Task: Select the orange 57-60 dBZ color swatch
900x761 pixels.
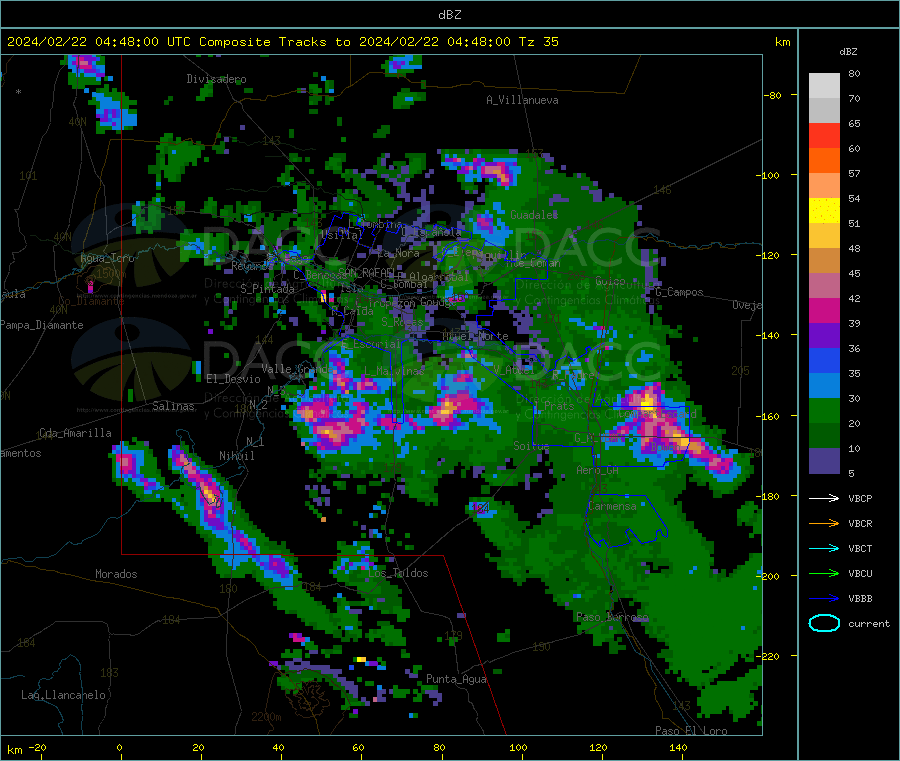Action: click(824, 161)
